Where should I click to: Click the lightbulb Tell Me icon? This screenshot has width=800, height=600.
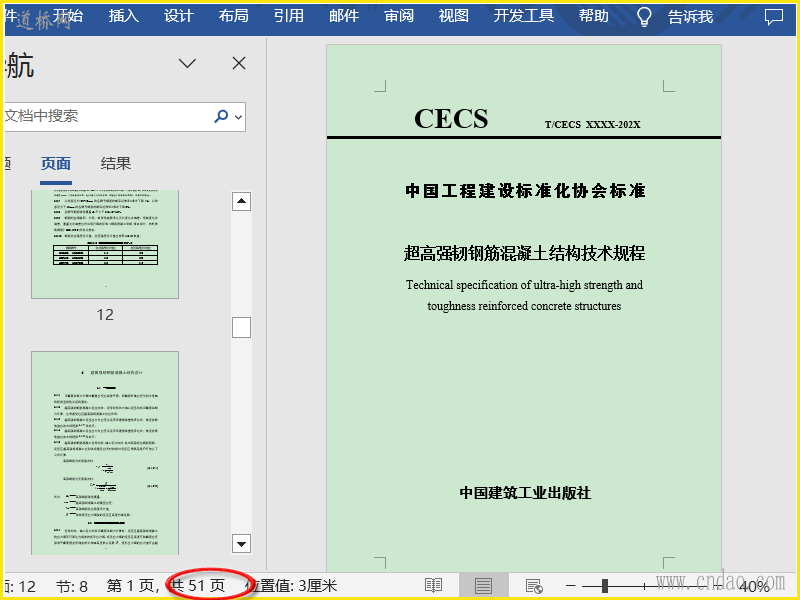point(644,17)
